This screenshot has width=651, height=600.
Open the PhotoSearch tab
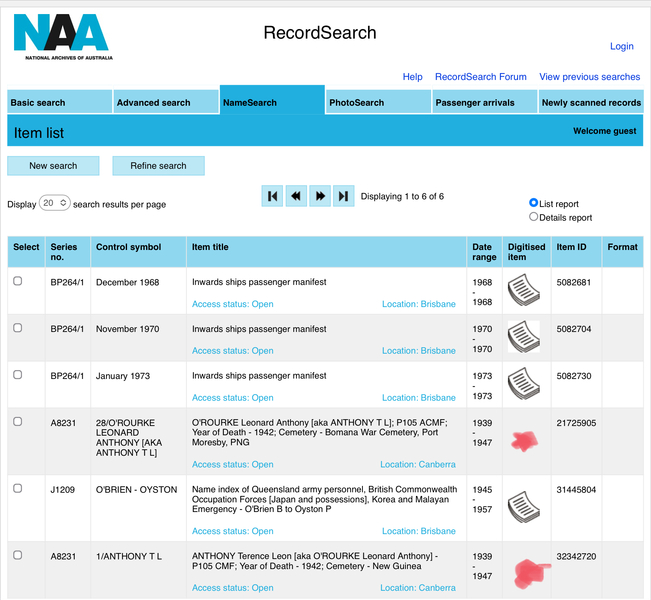click(378, 102)
